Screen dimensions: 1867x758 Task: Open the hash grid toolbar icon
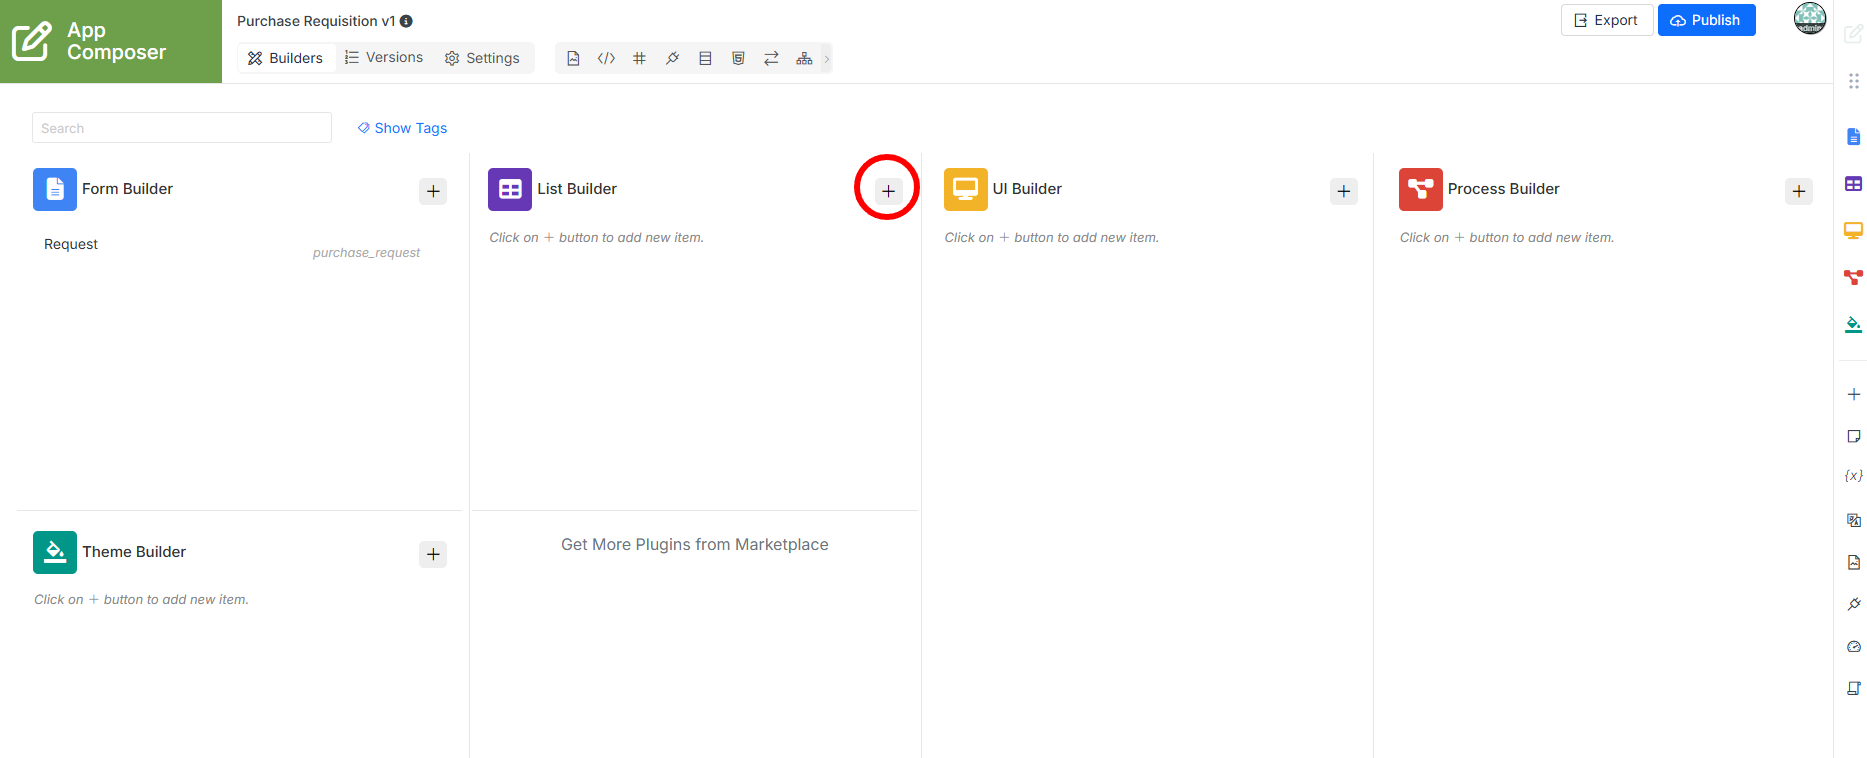click(639, 58)
